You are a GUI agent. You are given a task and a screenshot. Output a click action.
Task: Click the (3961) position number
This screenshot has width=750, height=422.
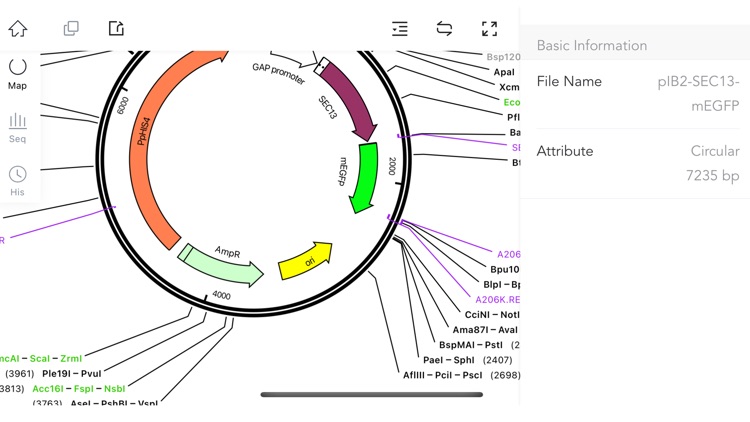20,373
